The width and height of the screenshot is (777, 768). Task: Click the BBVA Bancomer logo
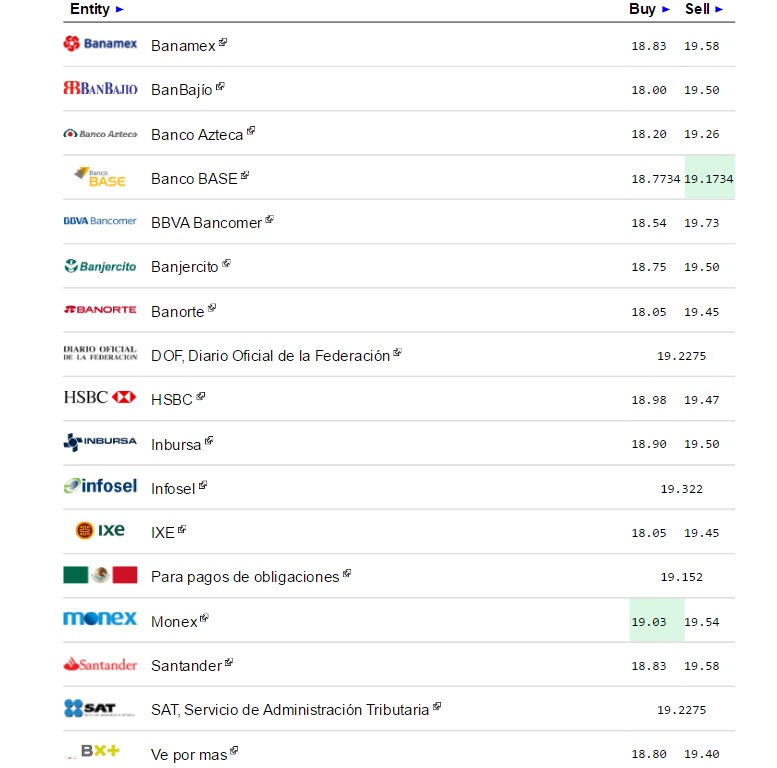click(100, 221)
